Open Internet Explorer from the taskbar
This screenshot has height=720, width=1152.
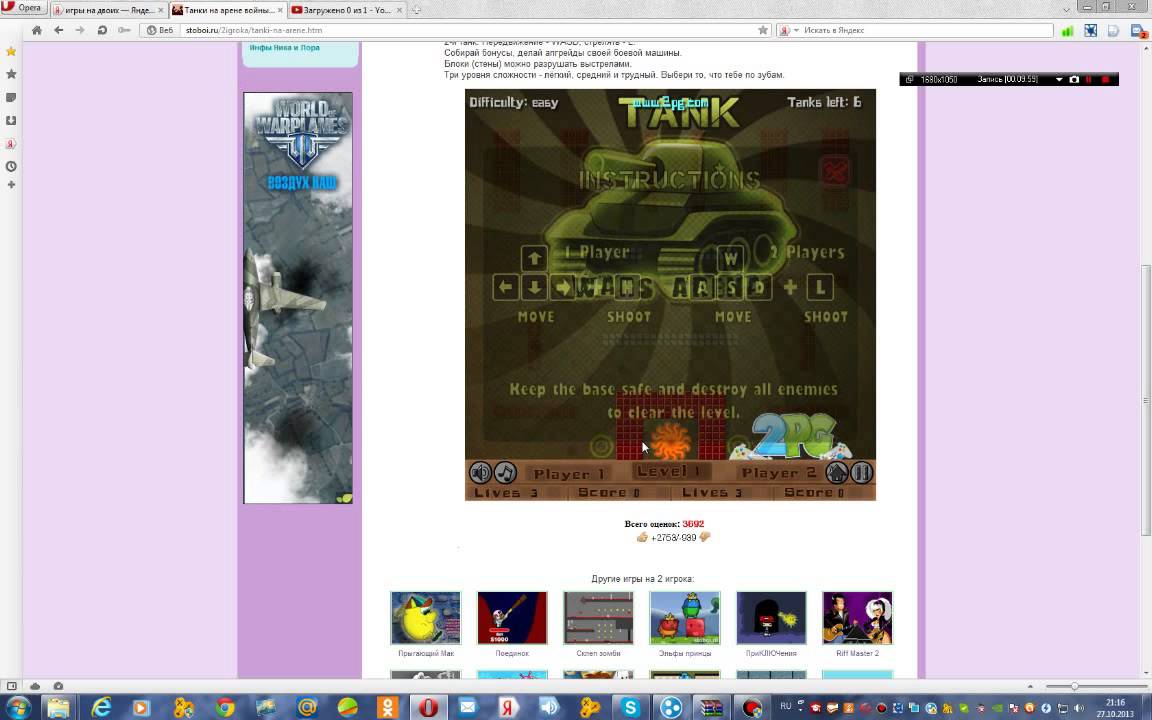coord(100,708)
